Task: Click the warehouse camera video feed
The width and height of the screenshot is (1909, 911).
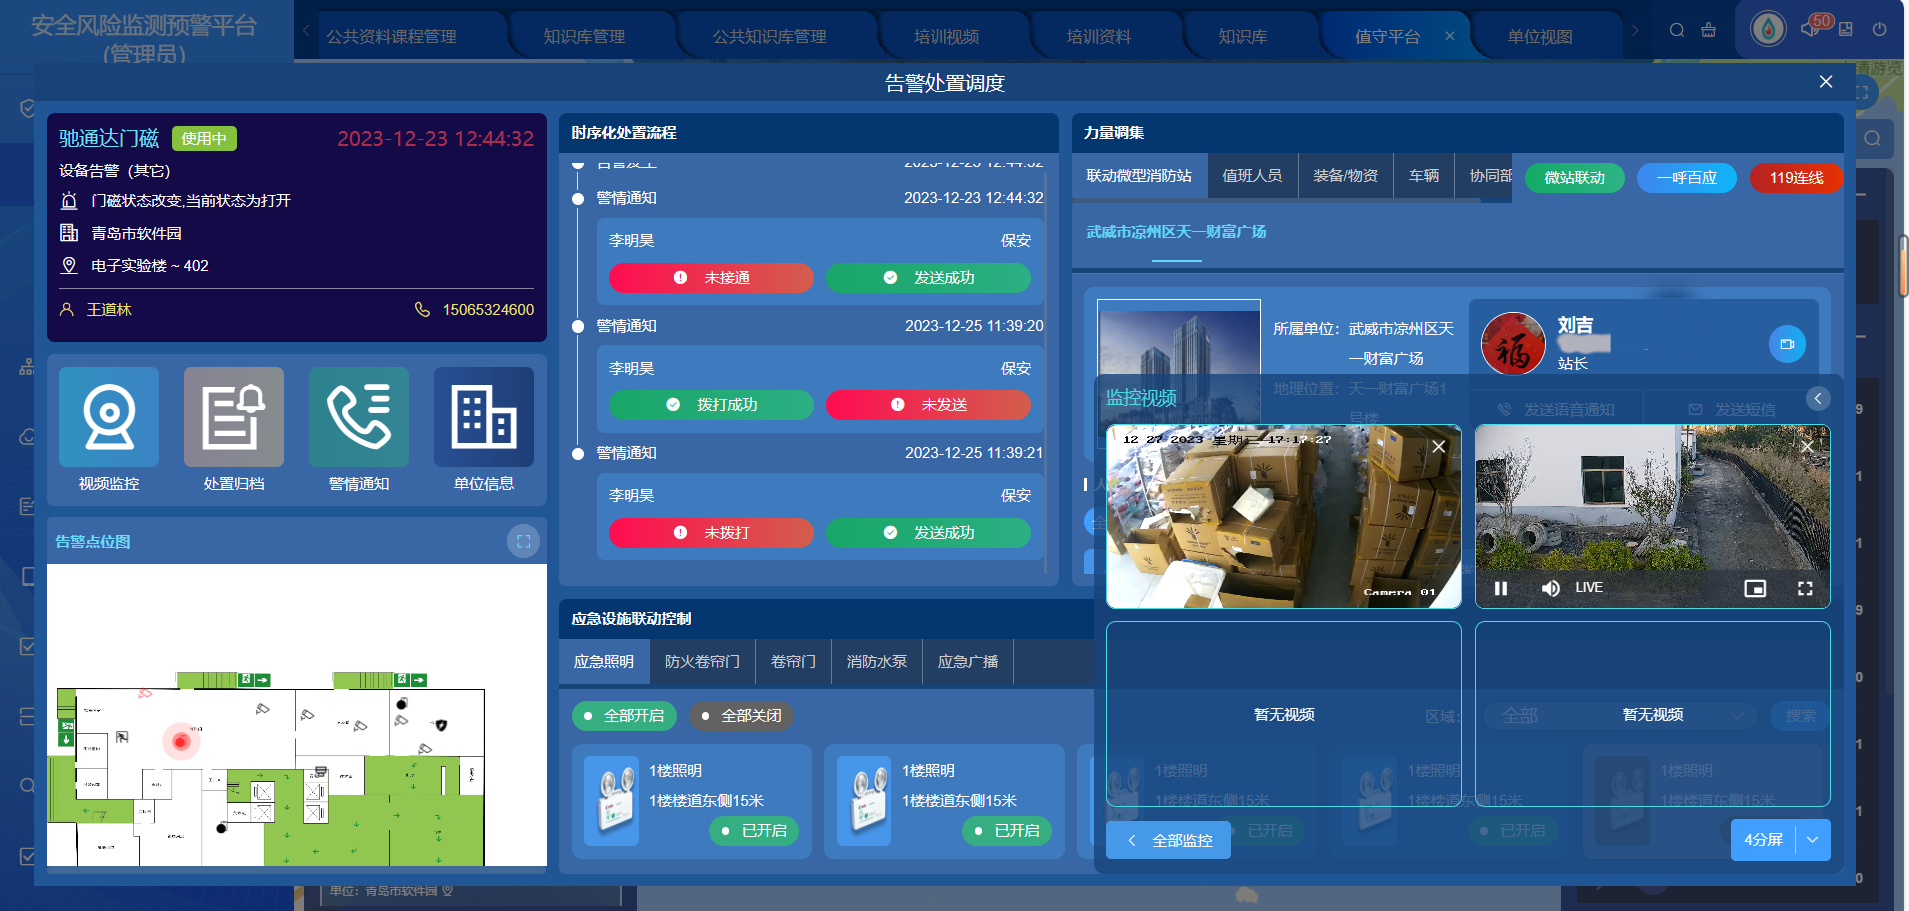Action: tap(1284, 516)
